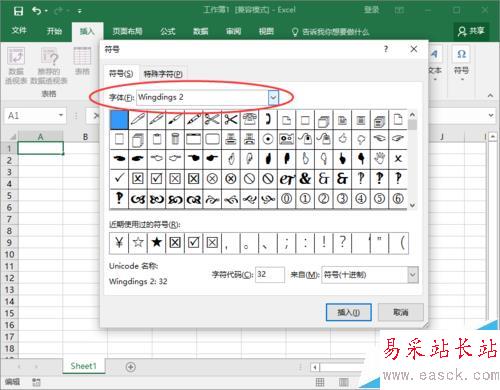
Task: Pick the question mark from recent symbols
Action: click(x=343, y=243)
